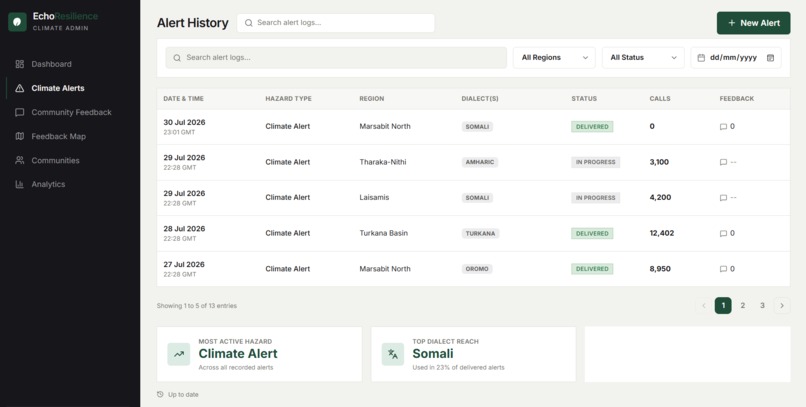Click feedback comment icon in Laisamis row

(723, 198)
